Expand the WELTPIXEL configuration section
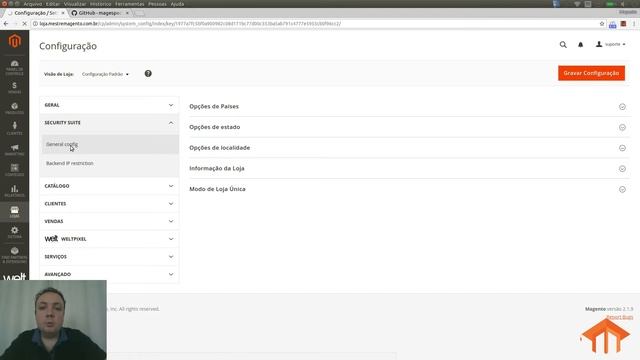 click(109, 239)
